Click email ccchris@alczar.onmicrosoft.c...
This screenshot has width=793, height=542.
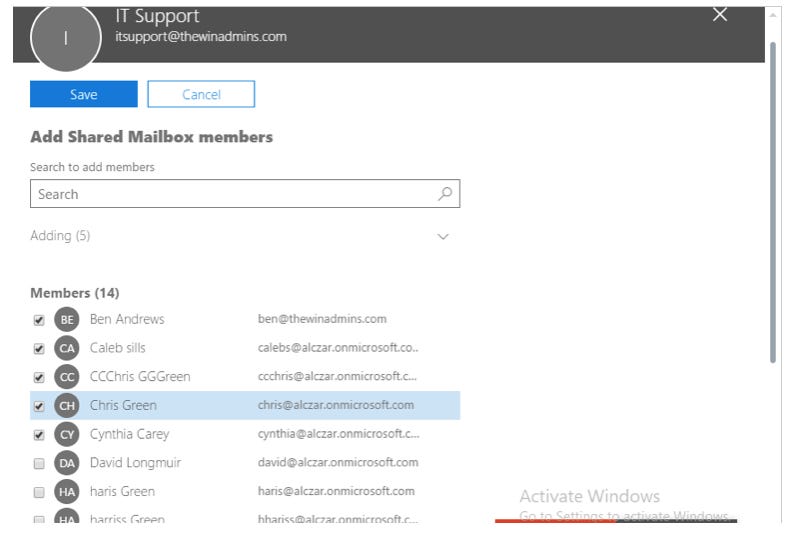(337, 376)
